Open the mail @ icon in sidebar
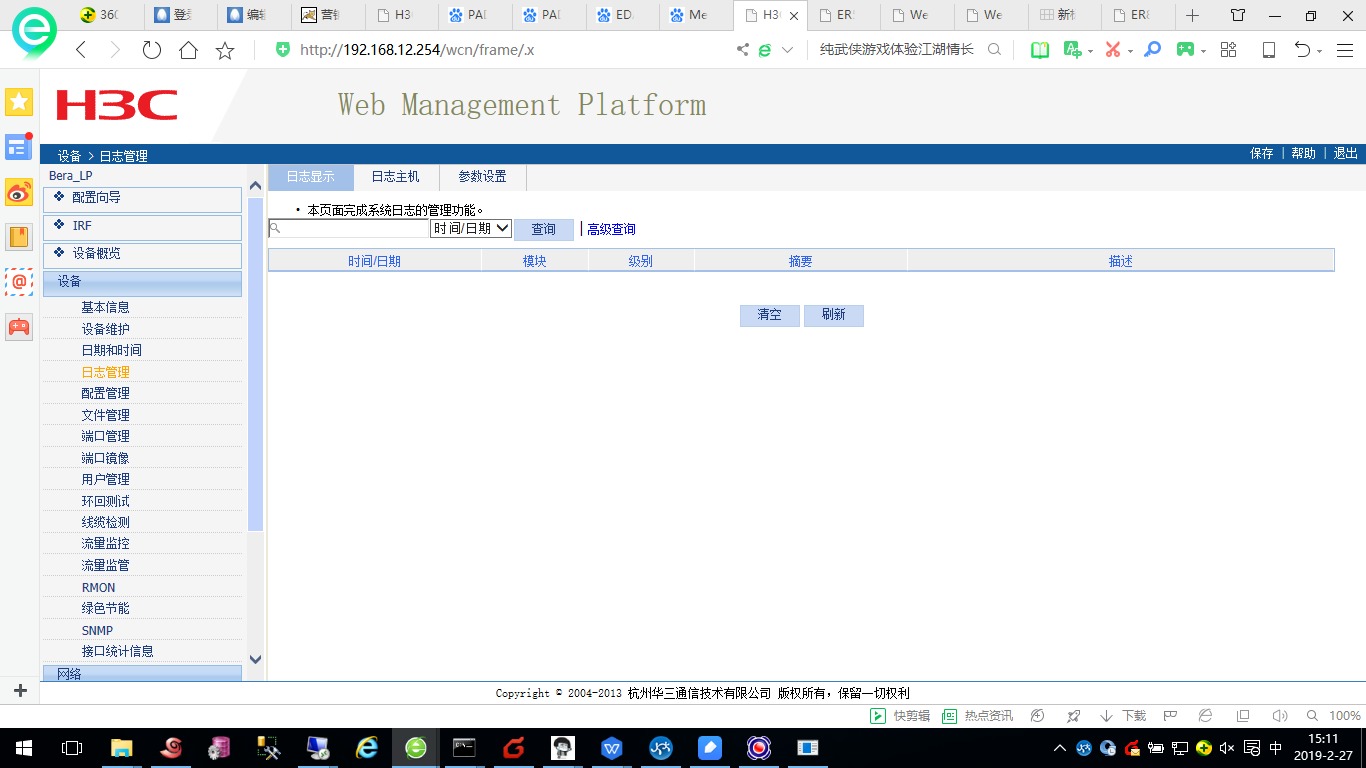Screen dimensions: 1366x768 (19, 282)
